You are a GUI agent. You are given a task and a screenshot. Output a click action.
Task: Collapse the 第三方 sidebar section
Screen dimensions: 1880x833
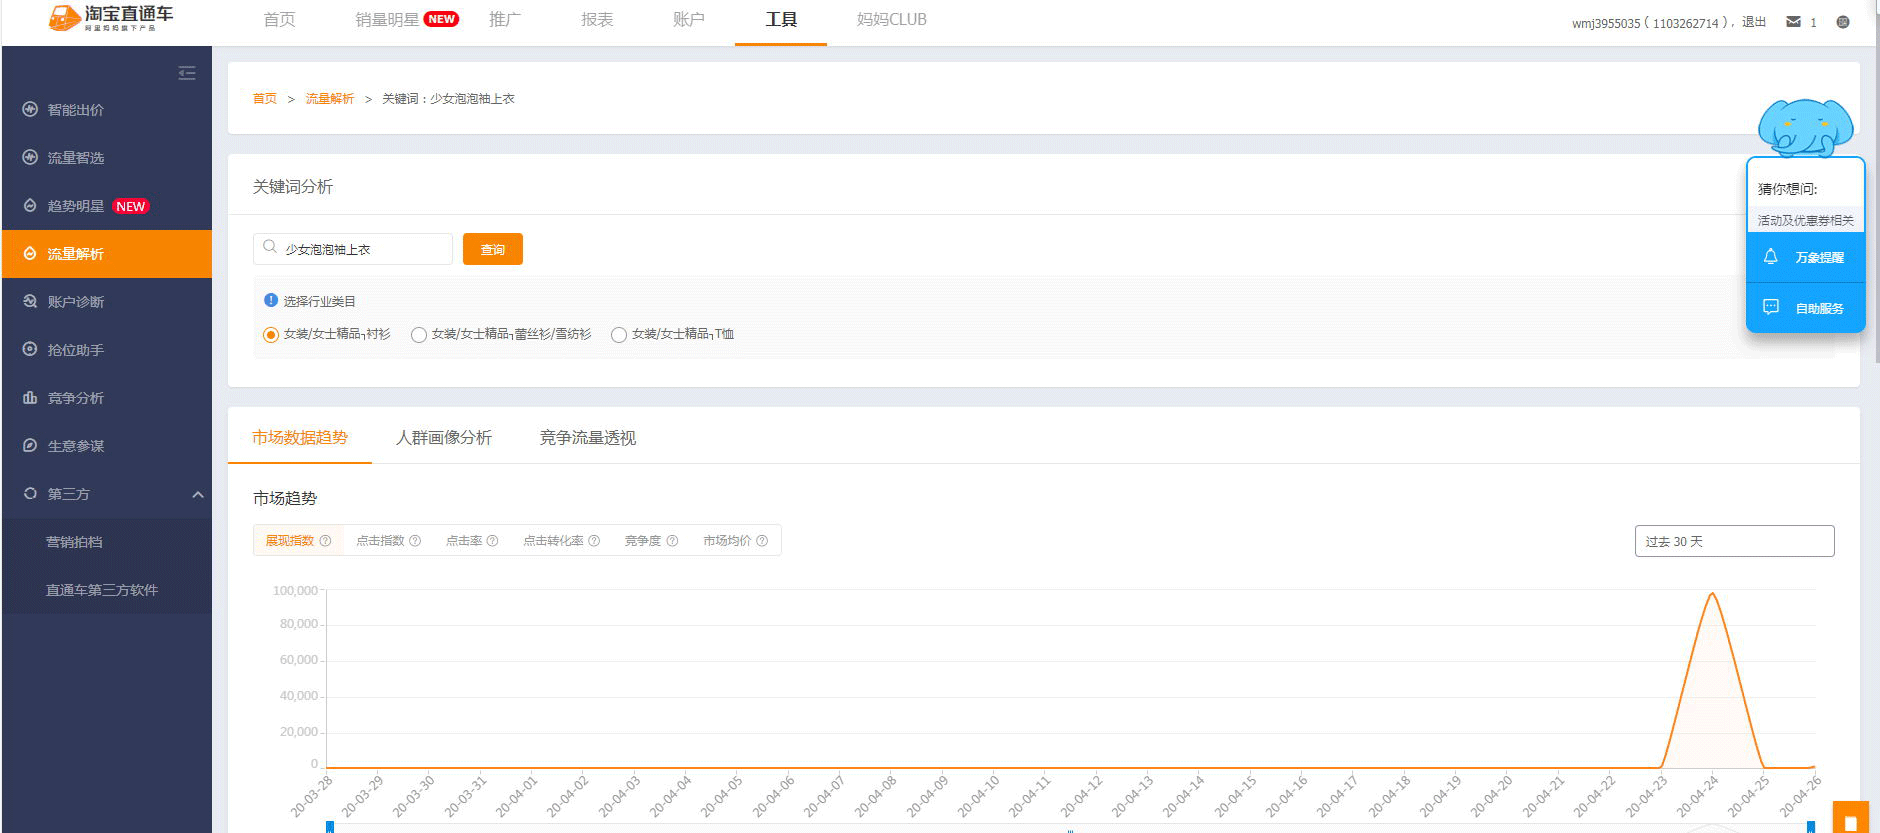198,494
